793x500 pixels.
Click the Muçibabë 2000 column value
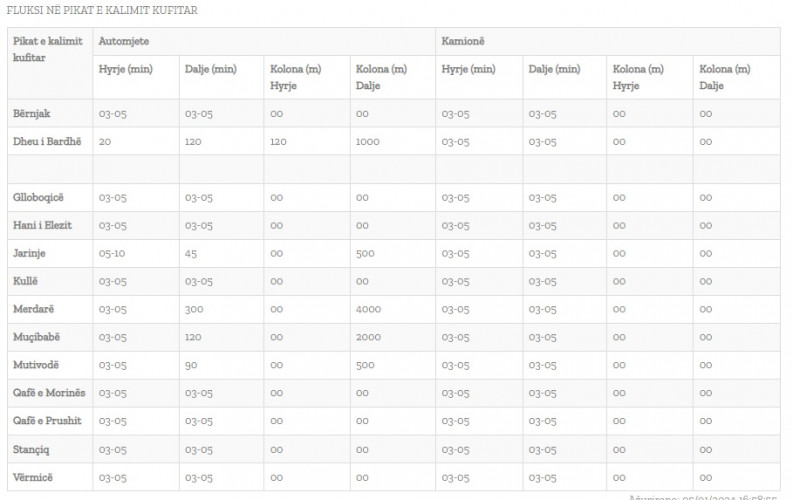[368, 337]
